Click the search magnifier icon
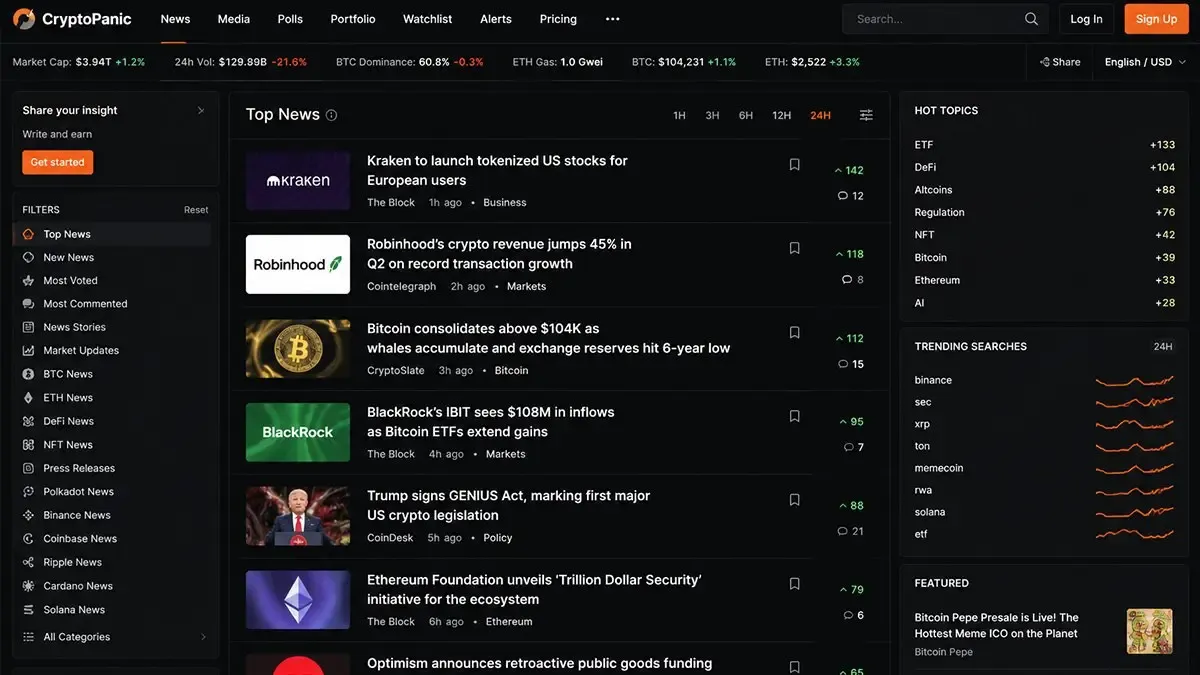Viewport: 1200px width, 675px height. point(1032,19)
